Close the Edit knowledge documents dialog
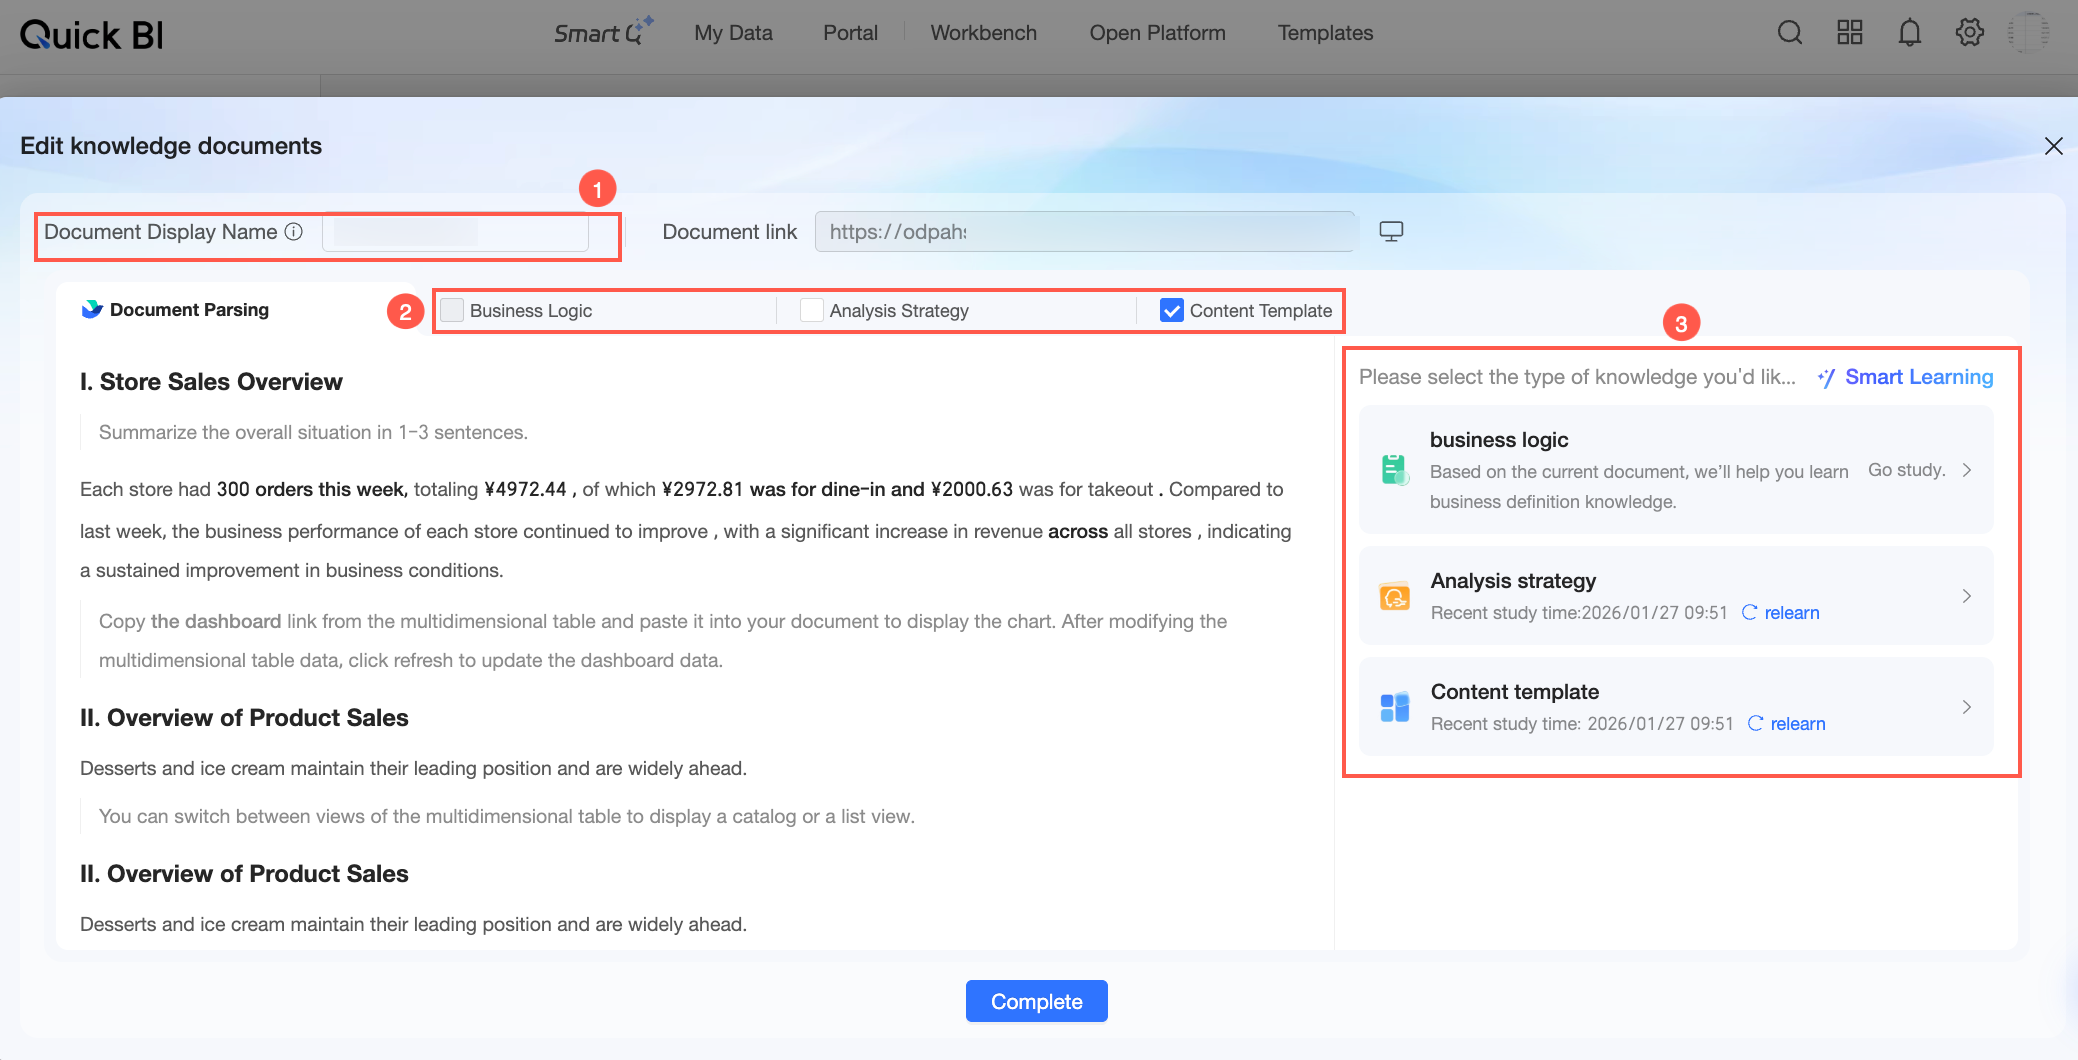2078x1060 pixels. coord(2054,146)
